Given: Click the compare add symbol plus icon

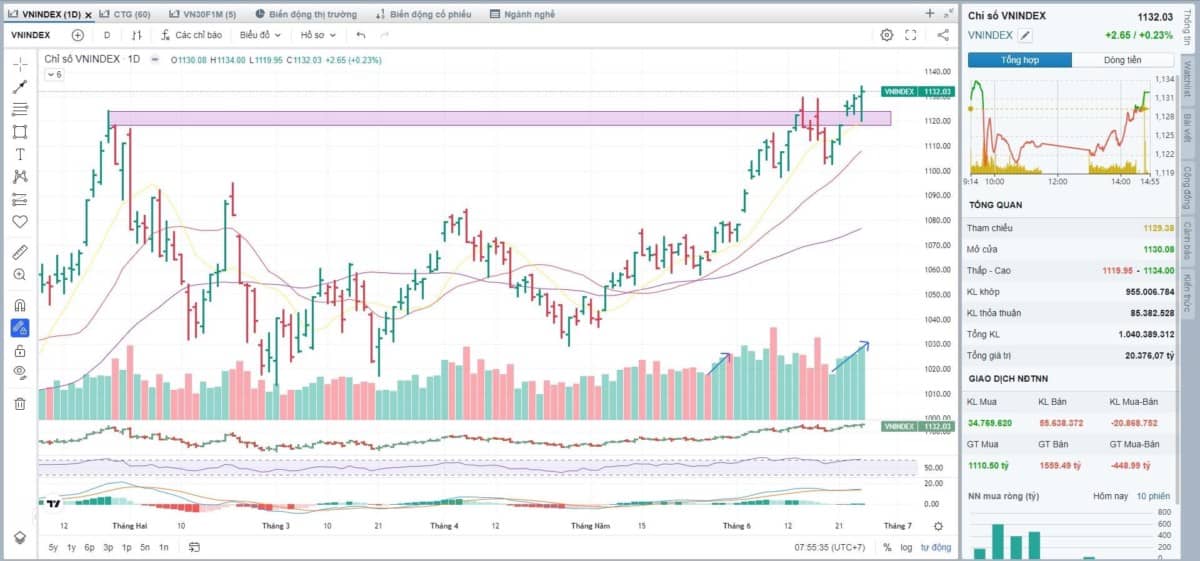Looking at the screenshot, I should coord(78,35).
